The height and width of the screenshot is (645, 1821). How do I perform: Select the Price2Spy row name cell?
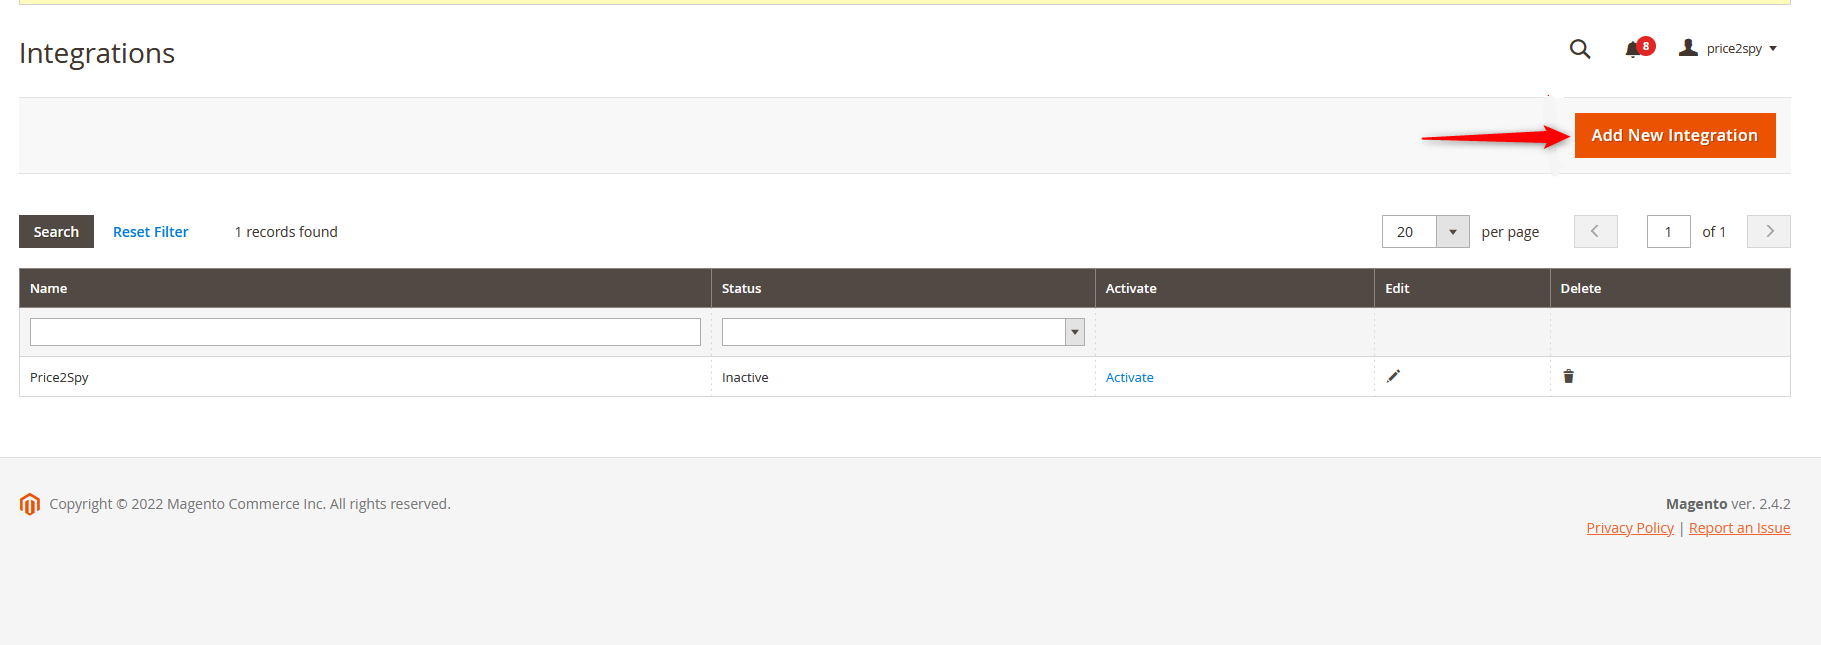pyautogui.click(x=365, y=377)
